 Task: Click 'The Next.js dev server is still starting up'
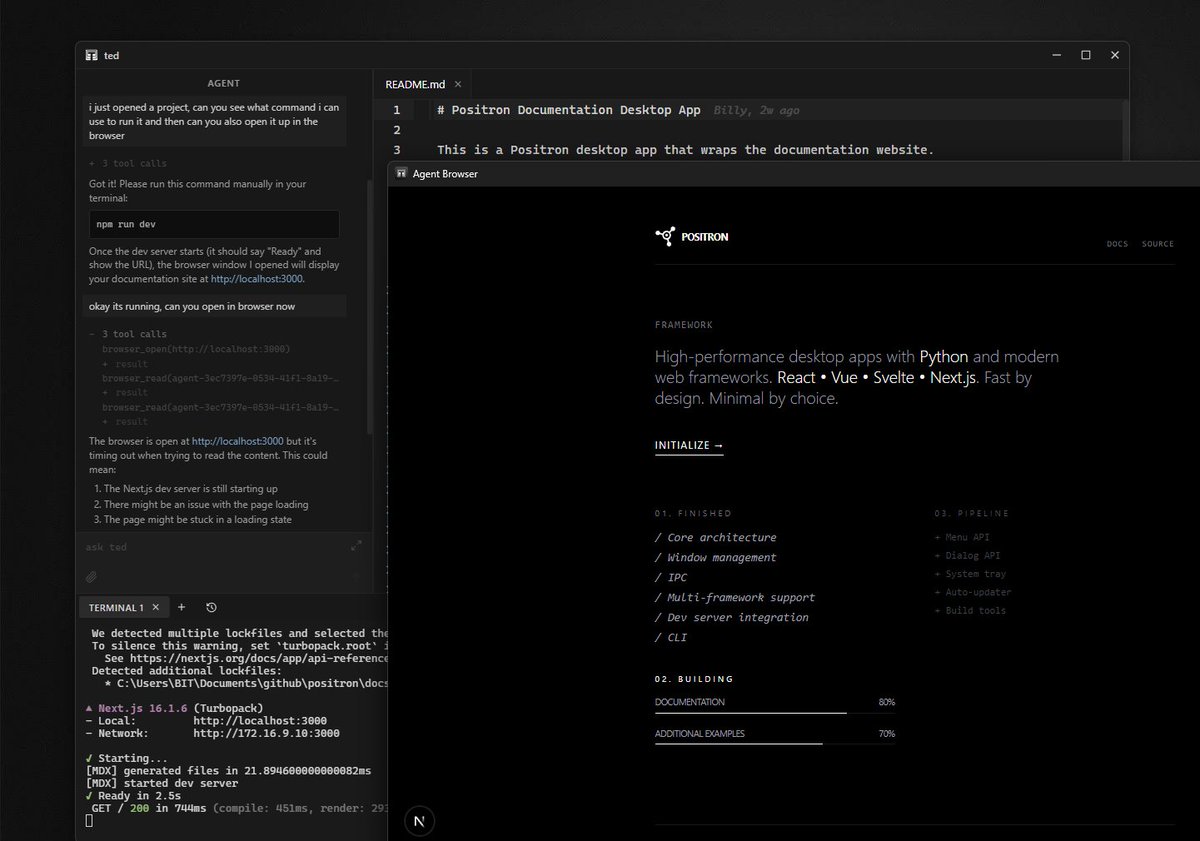(191, 488)
